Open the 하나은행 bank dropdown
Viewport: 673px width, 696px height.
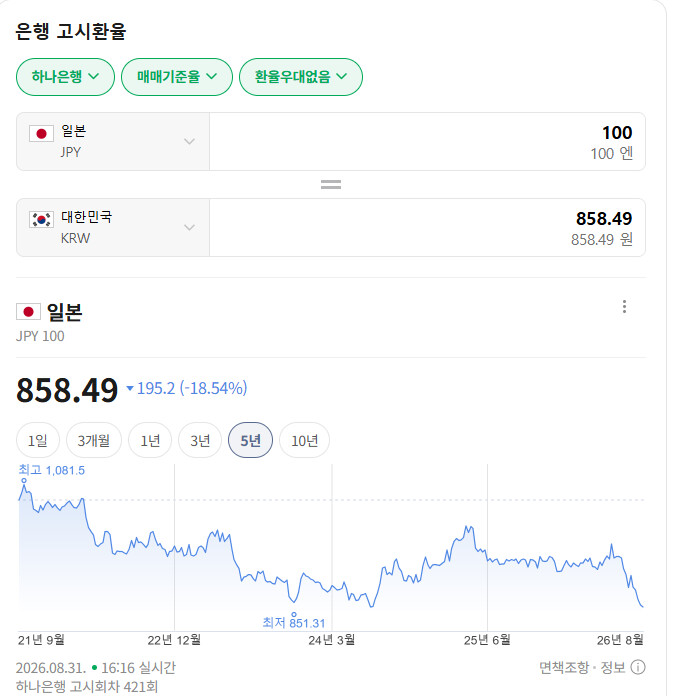pyautogui.click(x=65, y=77)
